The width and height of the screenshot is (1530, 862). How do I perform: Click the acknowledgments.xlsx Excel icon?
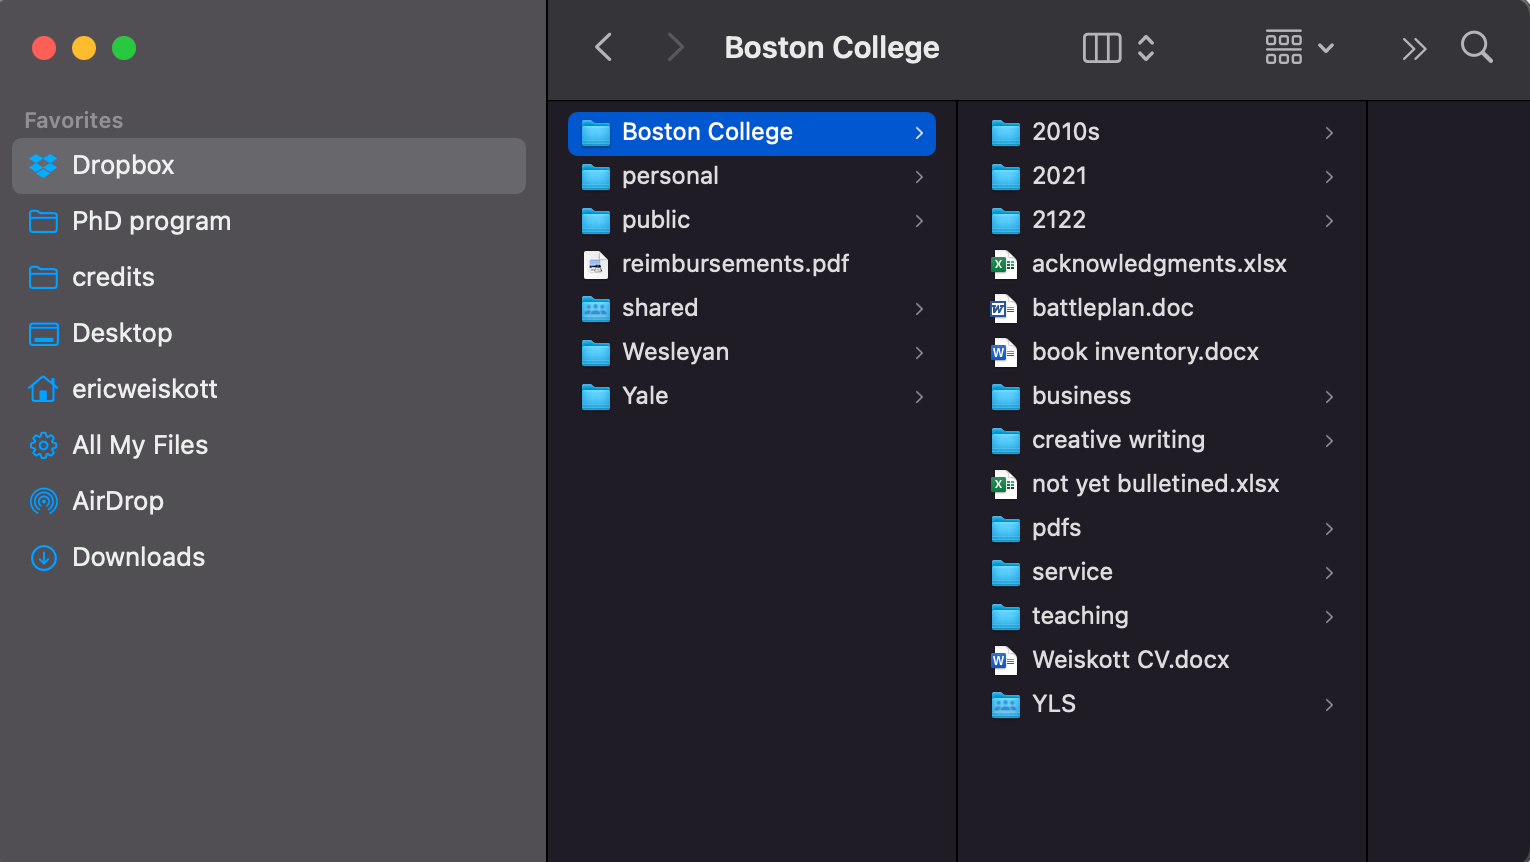[1005, 264]
